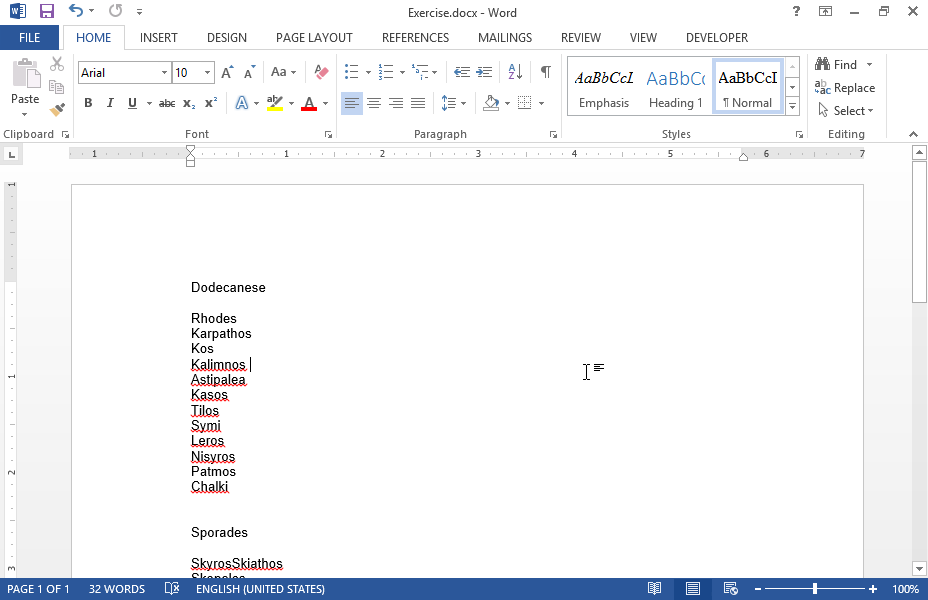Viewport: 928px width, 600px height.
Task: Decrease paragraph indent
Action: [x=462, y=72]
